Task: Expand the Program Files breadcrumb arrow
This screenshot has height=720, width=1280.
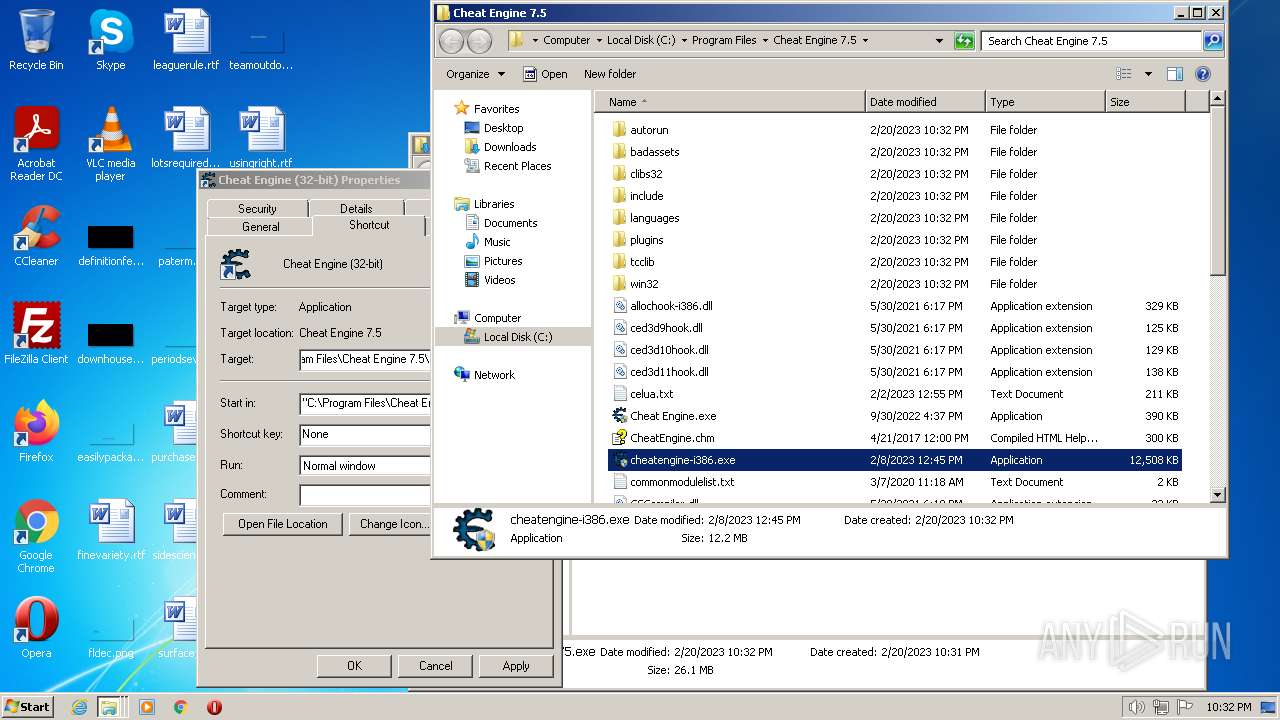Action: (764, 41)
